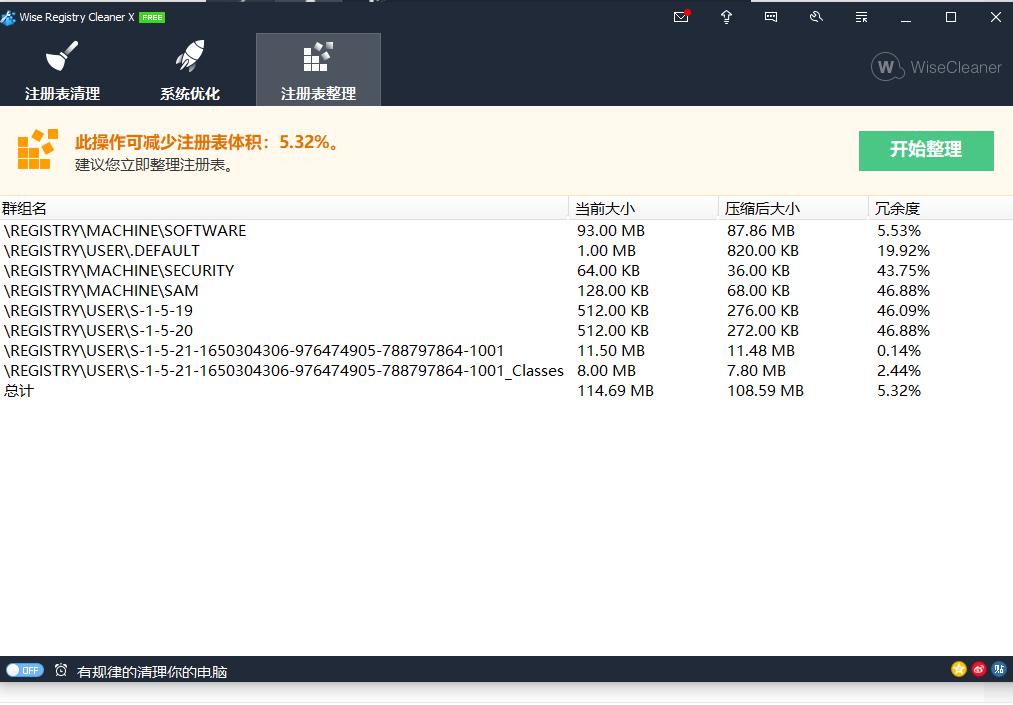This screenshot has width=1013, height=705.
Task: Click the alarm clock scheduling icon
Action: (60, 671)
